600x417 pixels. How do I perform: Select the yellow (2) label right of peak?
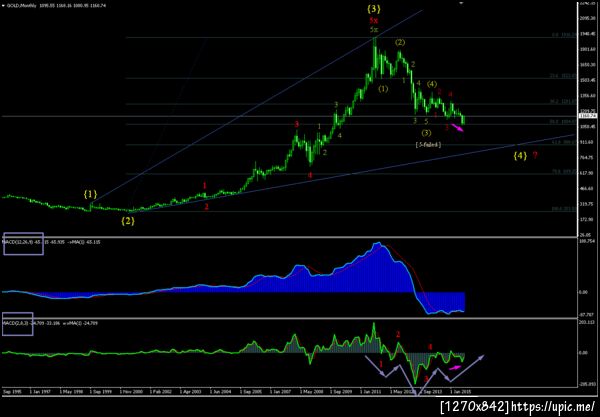pyautogui.click(x=400, y=42)
